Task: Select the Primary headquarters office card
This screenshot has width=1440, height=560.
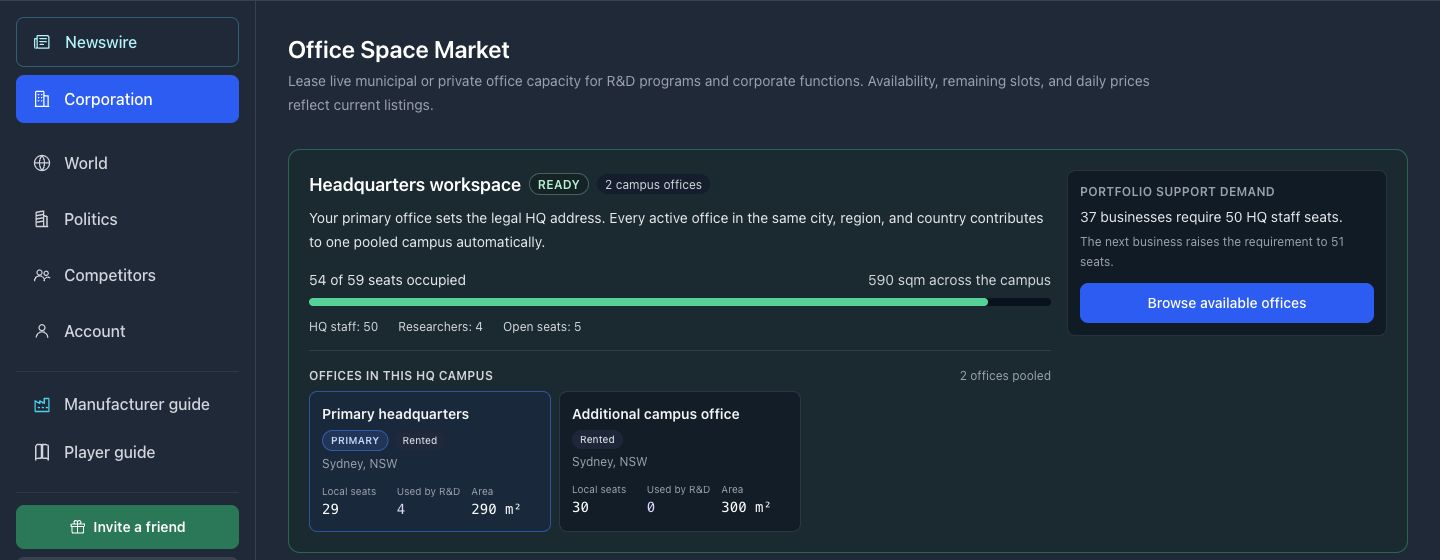Action: click(430, 461)
